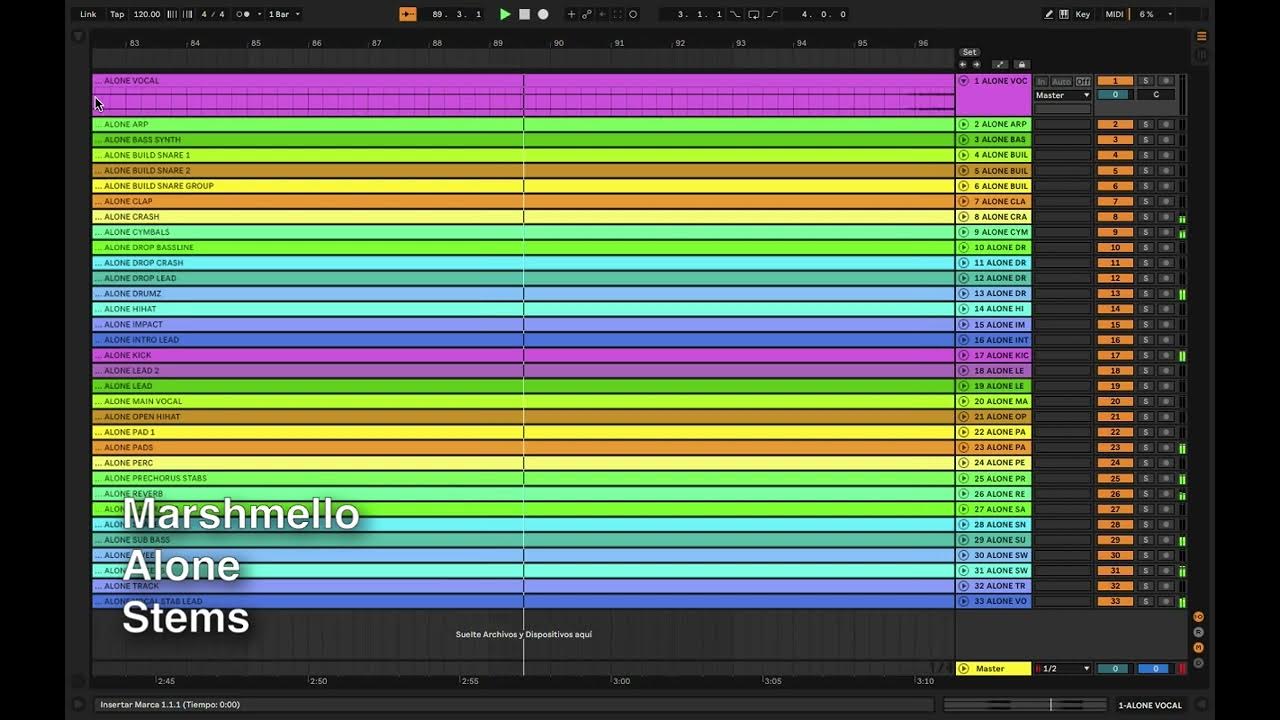Arm record on track 1
This screenshot has width=1280, height=720.
click(1166, 81)
